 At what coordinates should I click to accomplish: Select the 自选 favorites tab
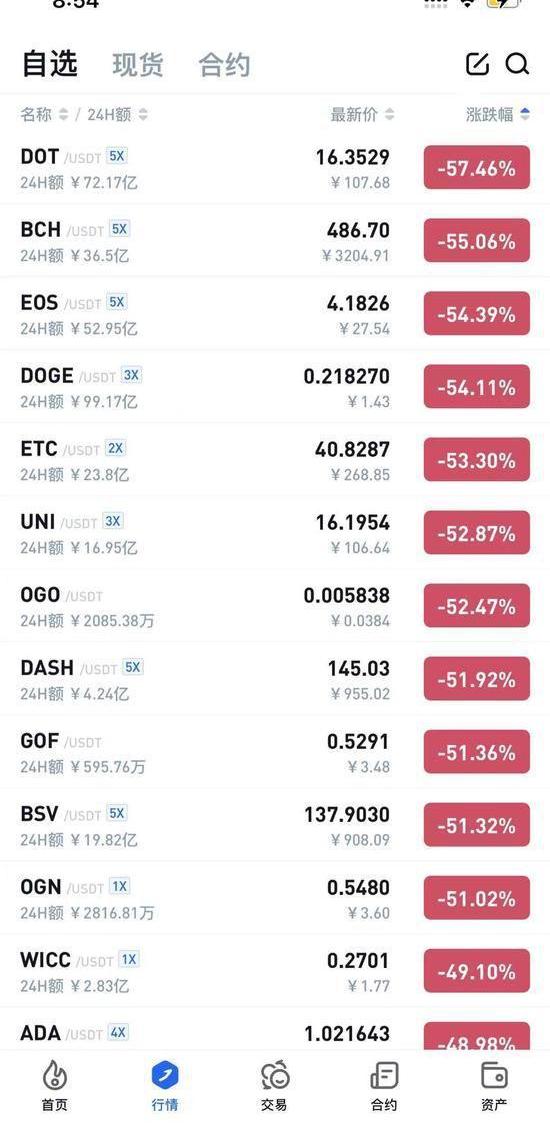(49, 63)
